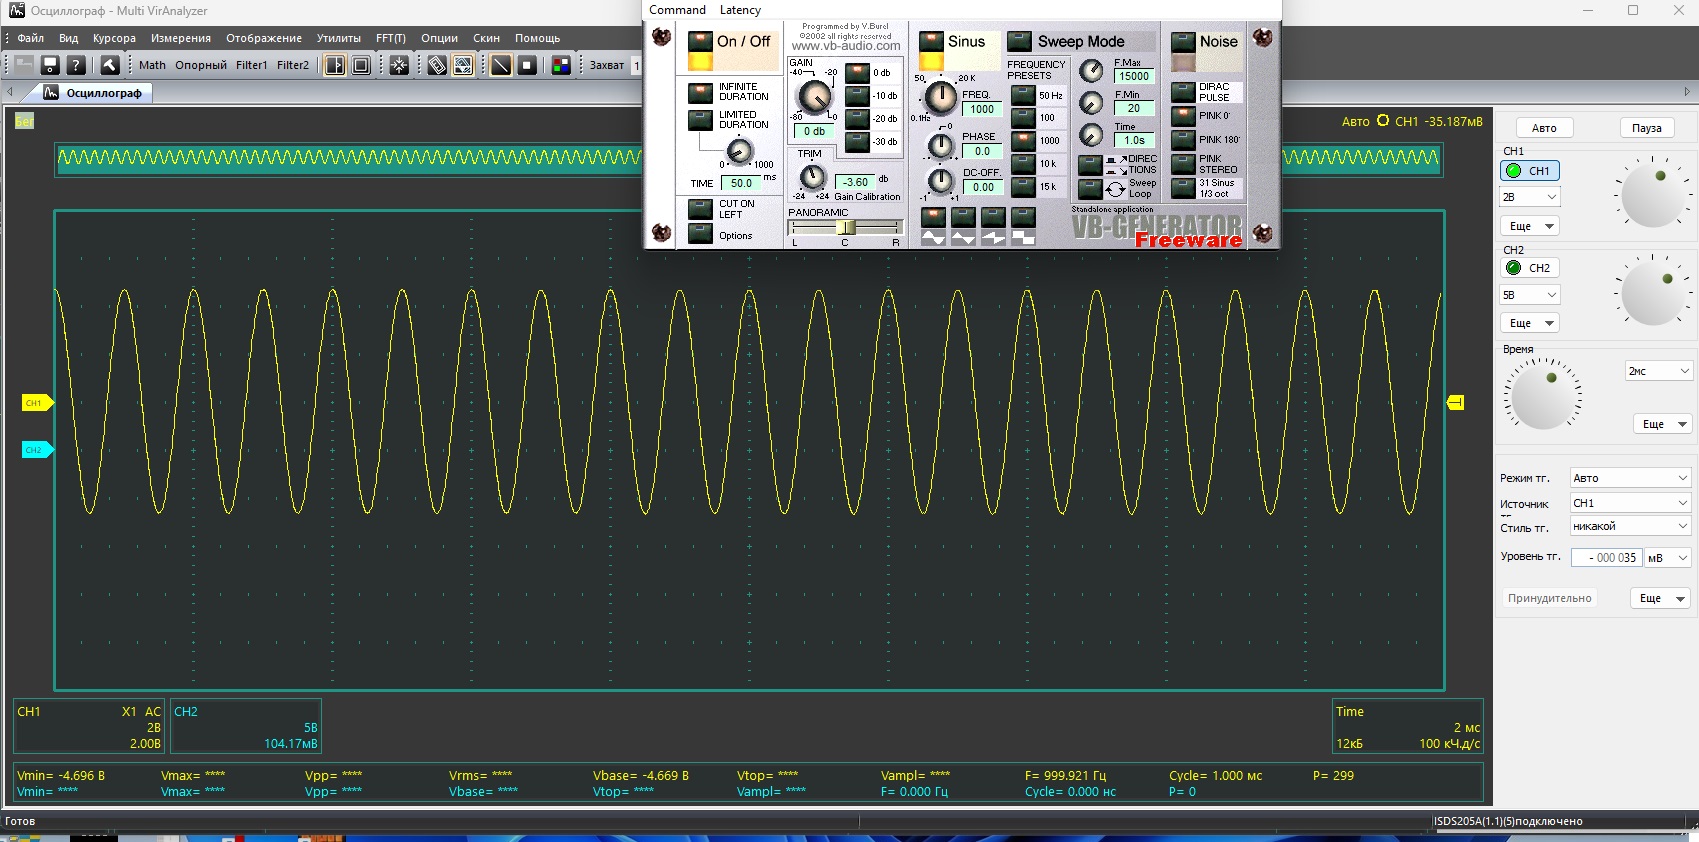The width and height of the screenshot is (1699, 842).
Task: Adjust the PANORAMIC balance slider
Action: pos(846,228)
